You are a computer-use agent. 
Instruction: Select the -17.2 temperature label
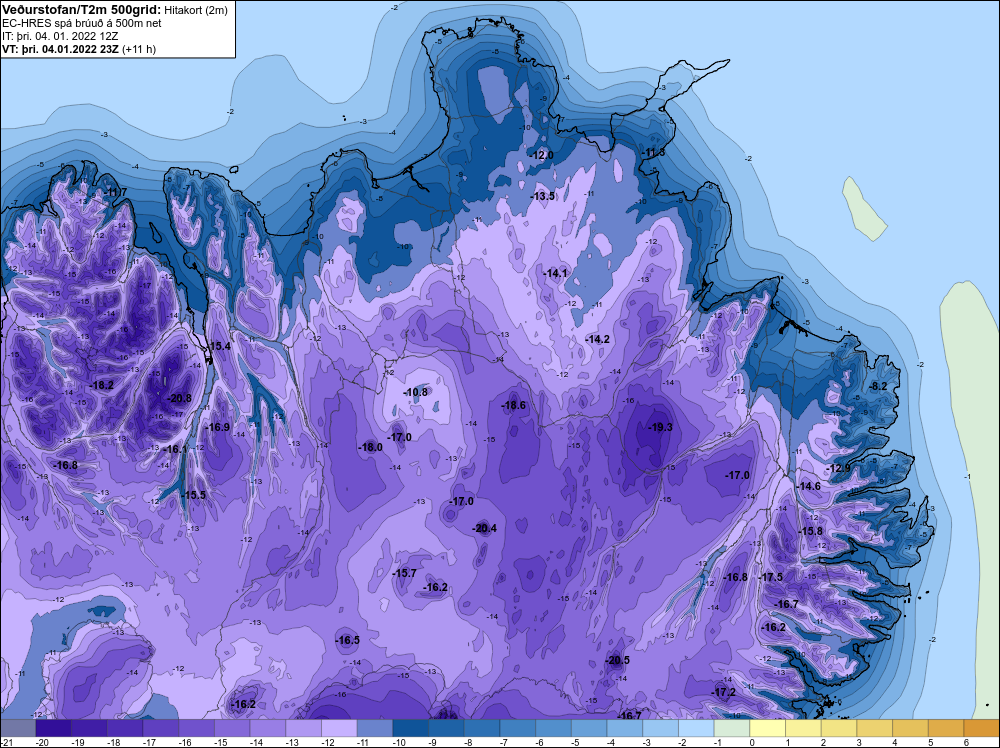[x=724, y=692]
